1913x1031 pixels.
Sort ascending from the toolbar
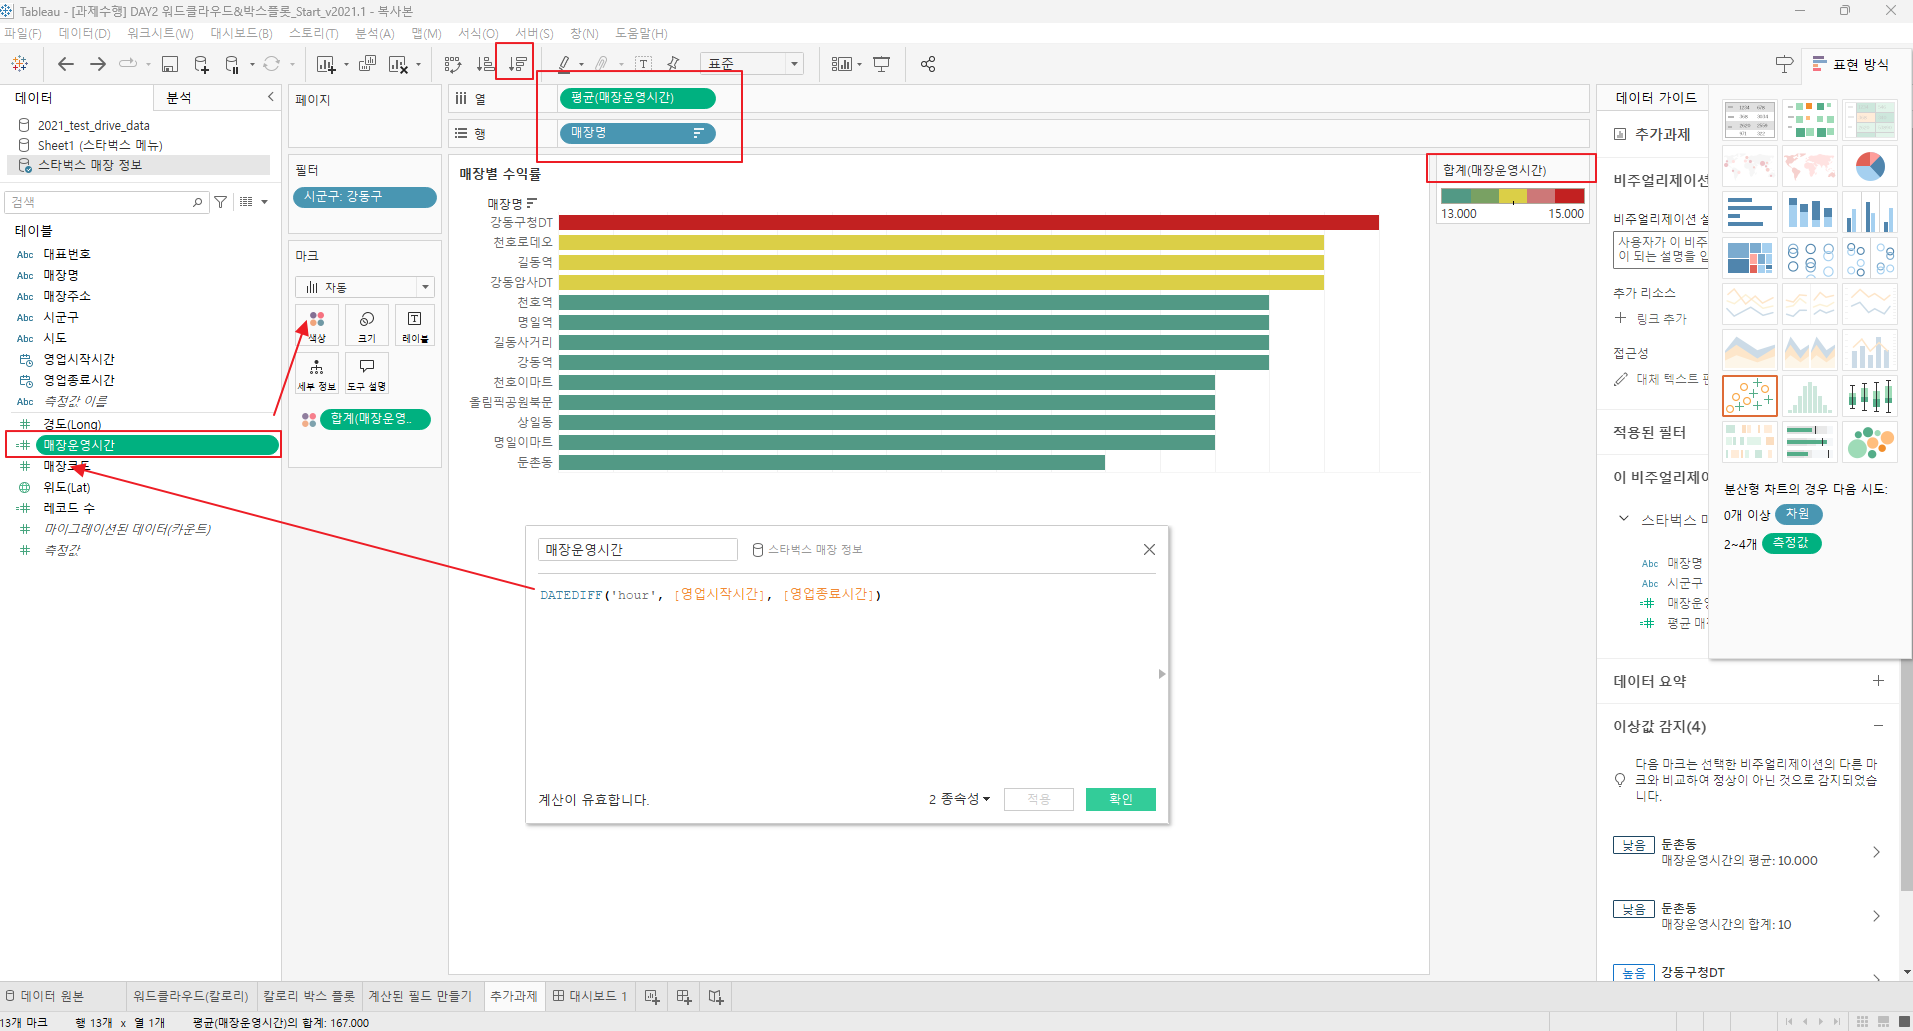(485, 64)
